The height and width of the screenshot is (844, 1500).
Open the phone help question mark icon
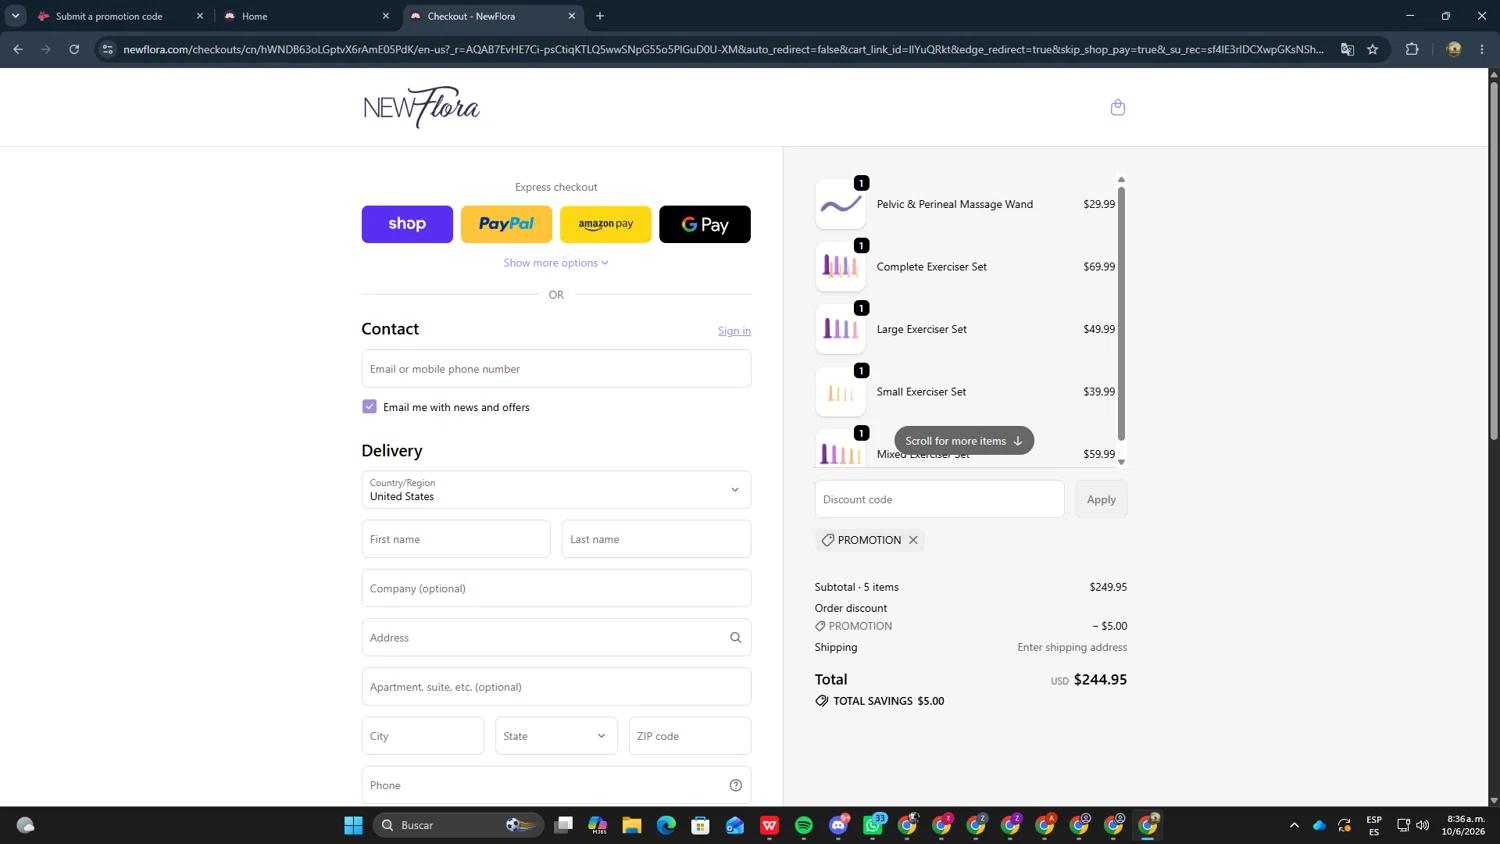click(x=736, y=785)
